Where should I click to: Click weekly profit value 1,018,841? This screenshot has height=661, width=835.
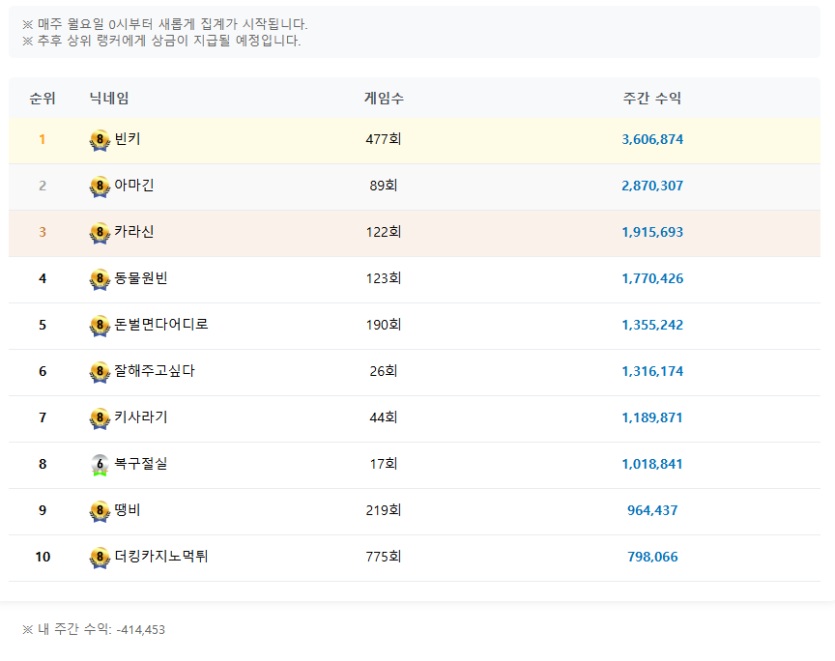point(652,464)
